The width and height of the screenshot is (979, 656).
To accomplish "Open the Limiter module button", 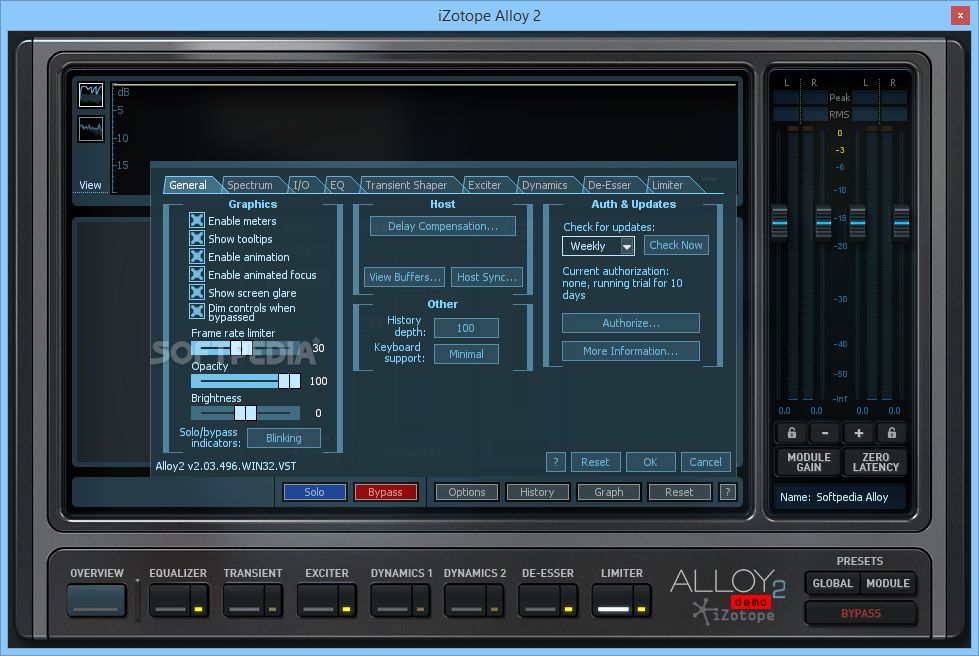I will pyautogui.click(x=612, y=600).
